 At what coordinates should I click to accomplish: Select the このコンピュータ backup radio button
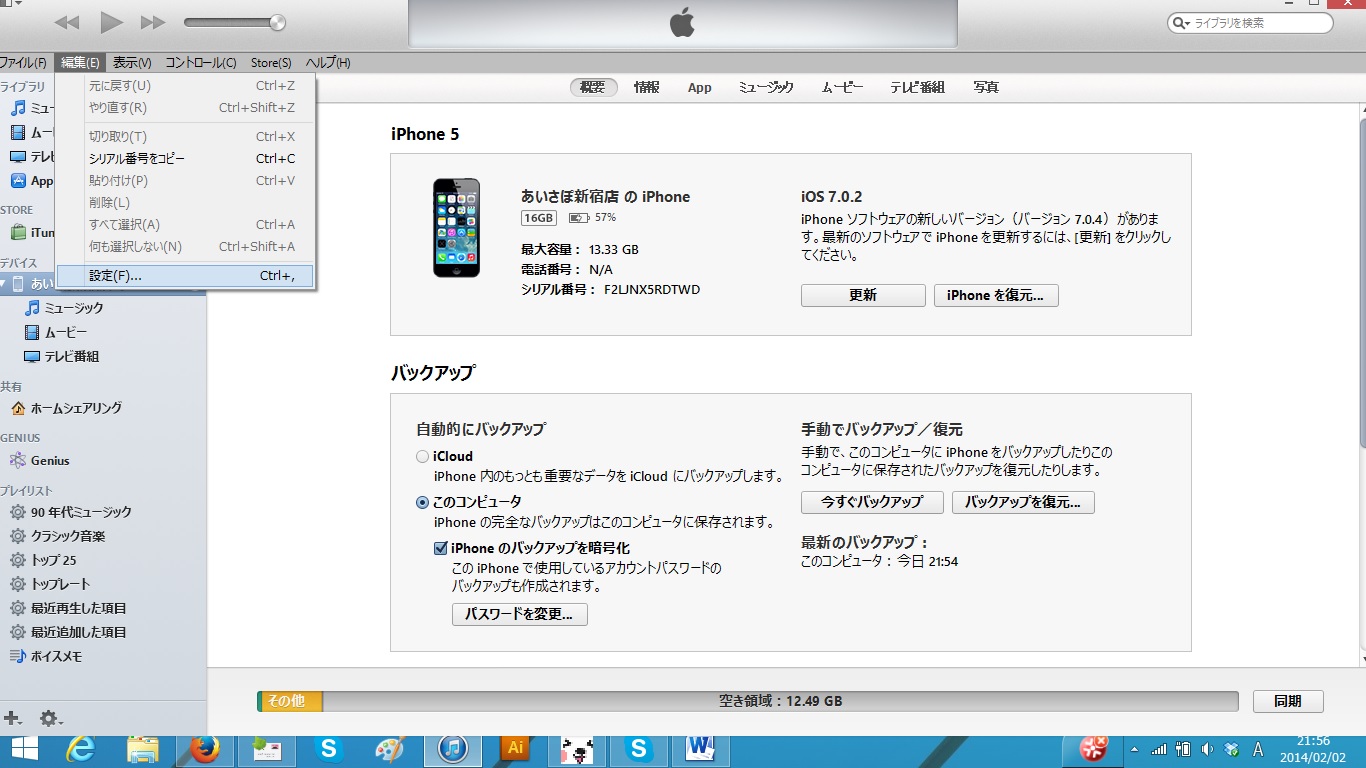pos(423,502)
